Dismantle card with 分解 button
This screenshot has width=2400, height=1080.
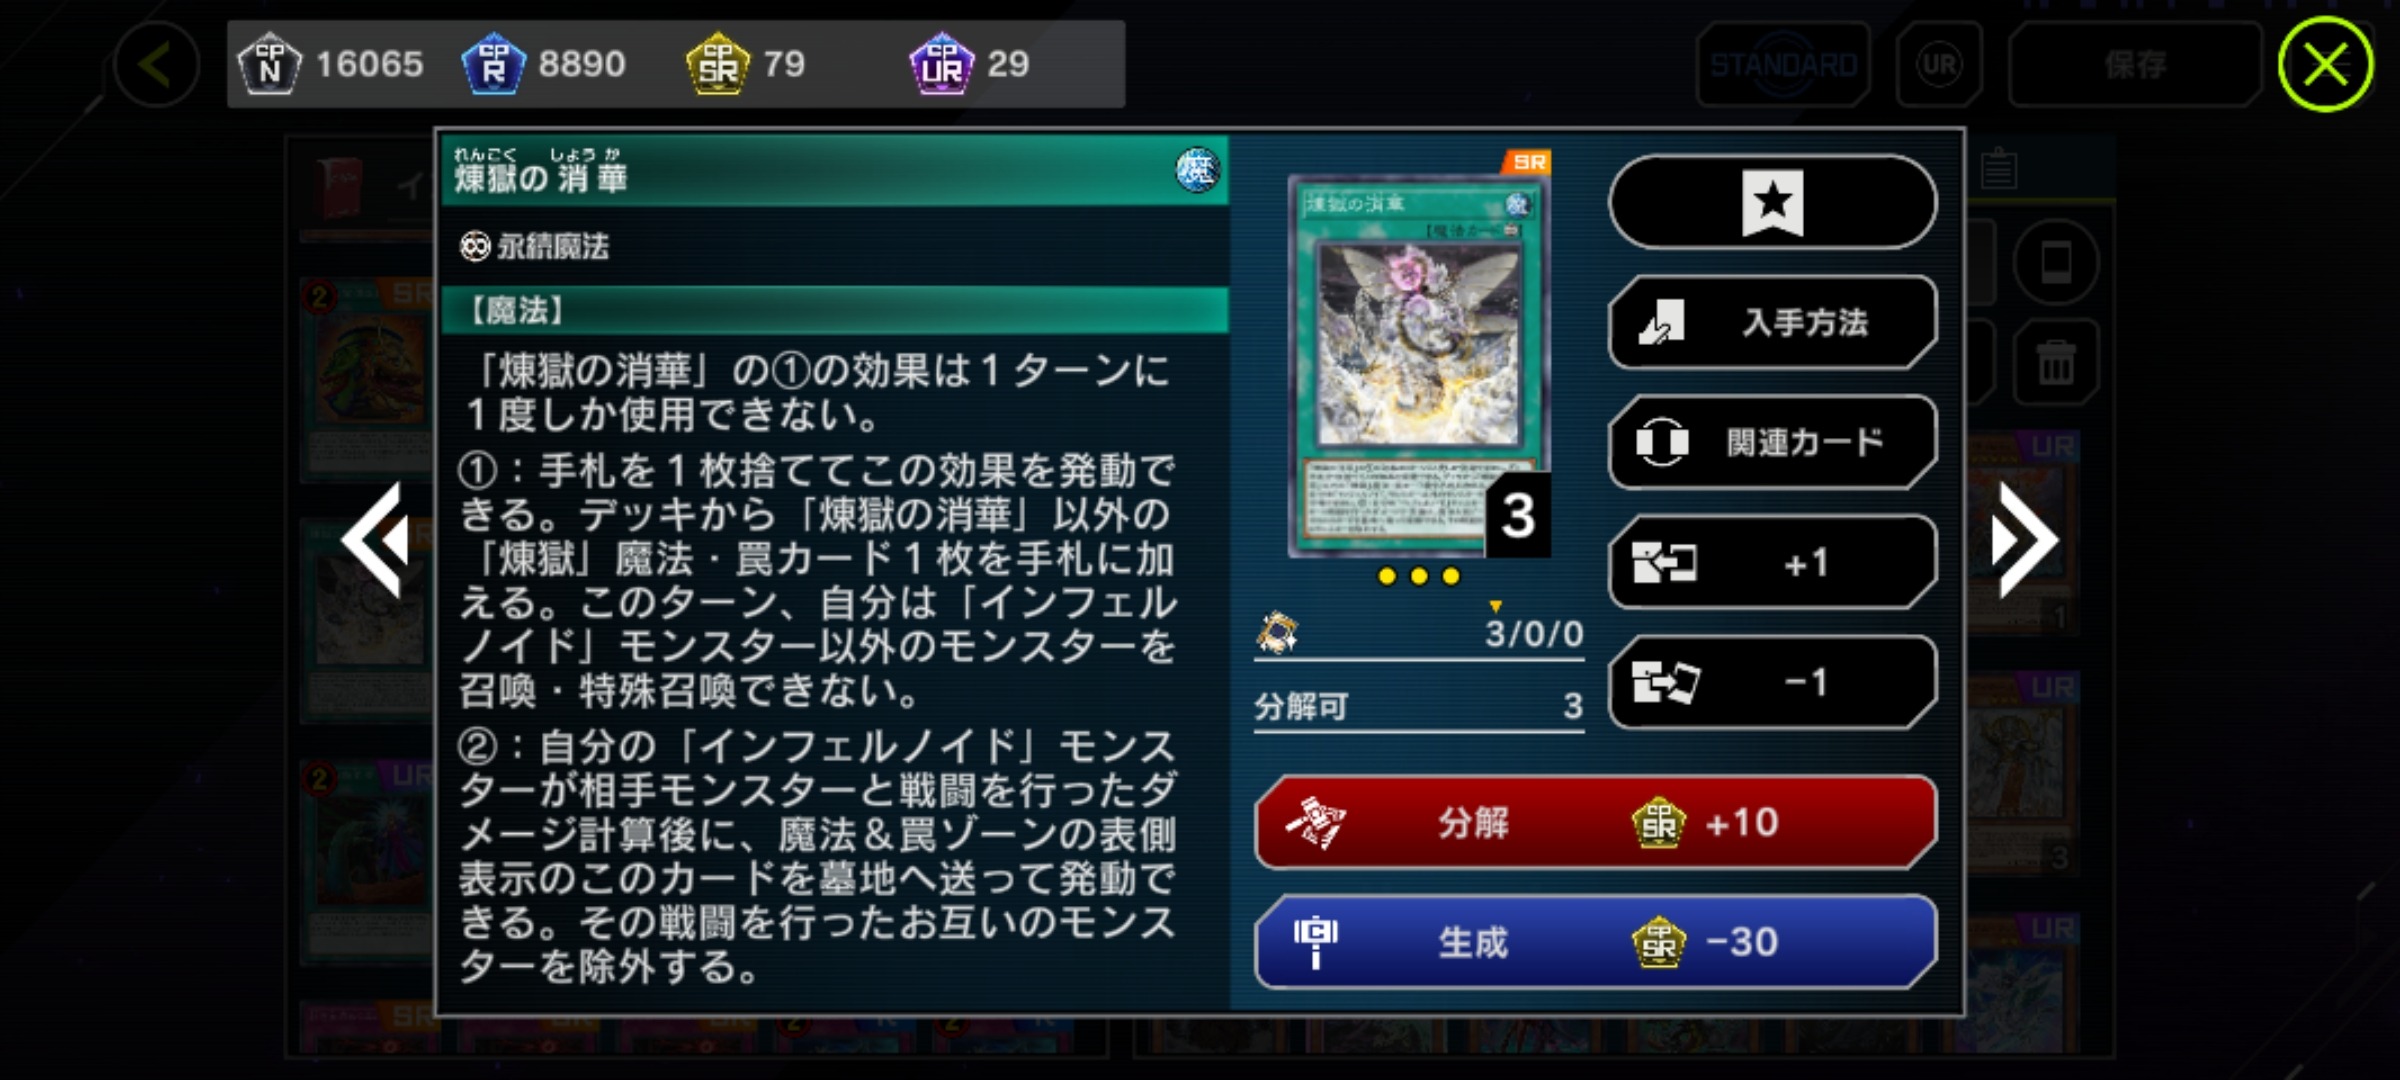pyautogui.click(x=1596, y=822)
